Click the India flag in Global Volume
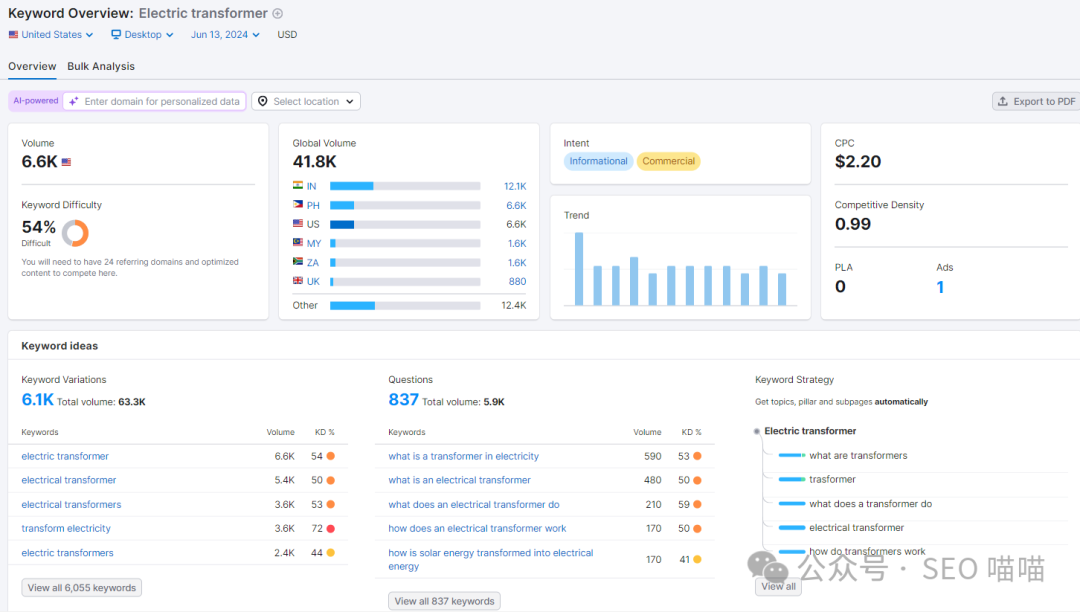Viewport: 1080px width, 612px height. pyautogui.click(x=298, y=186)
